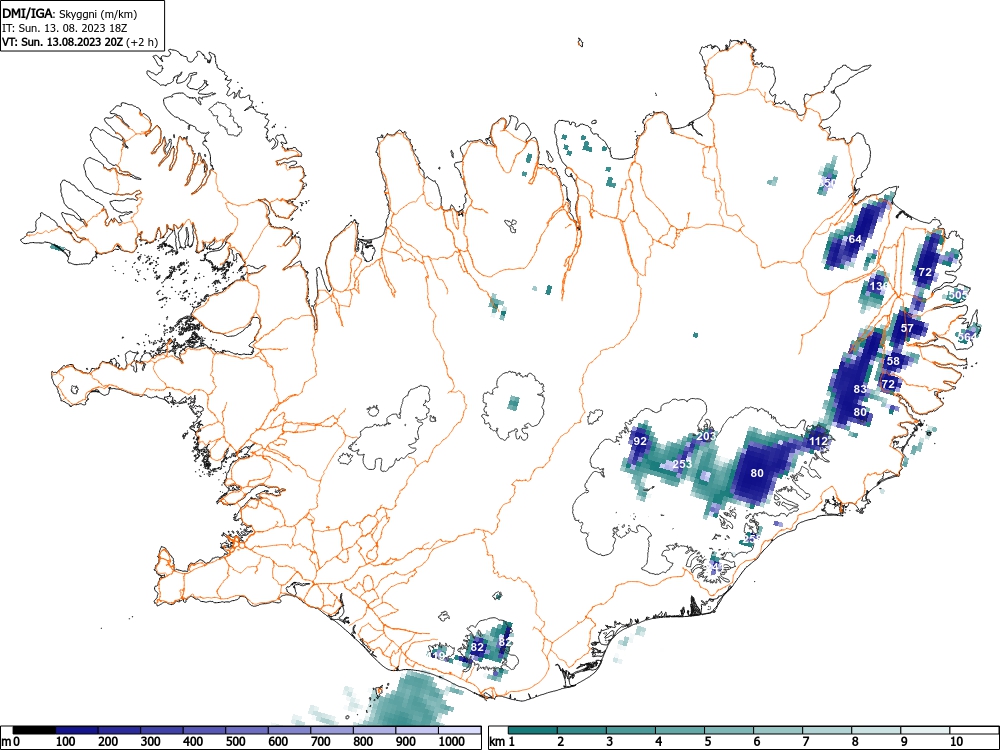This screenshot has width=1000, height=750.
Task: Click the '83' visibility value on the map
Action: point(860,389)
